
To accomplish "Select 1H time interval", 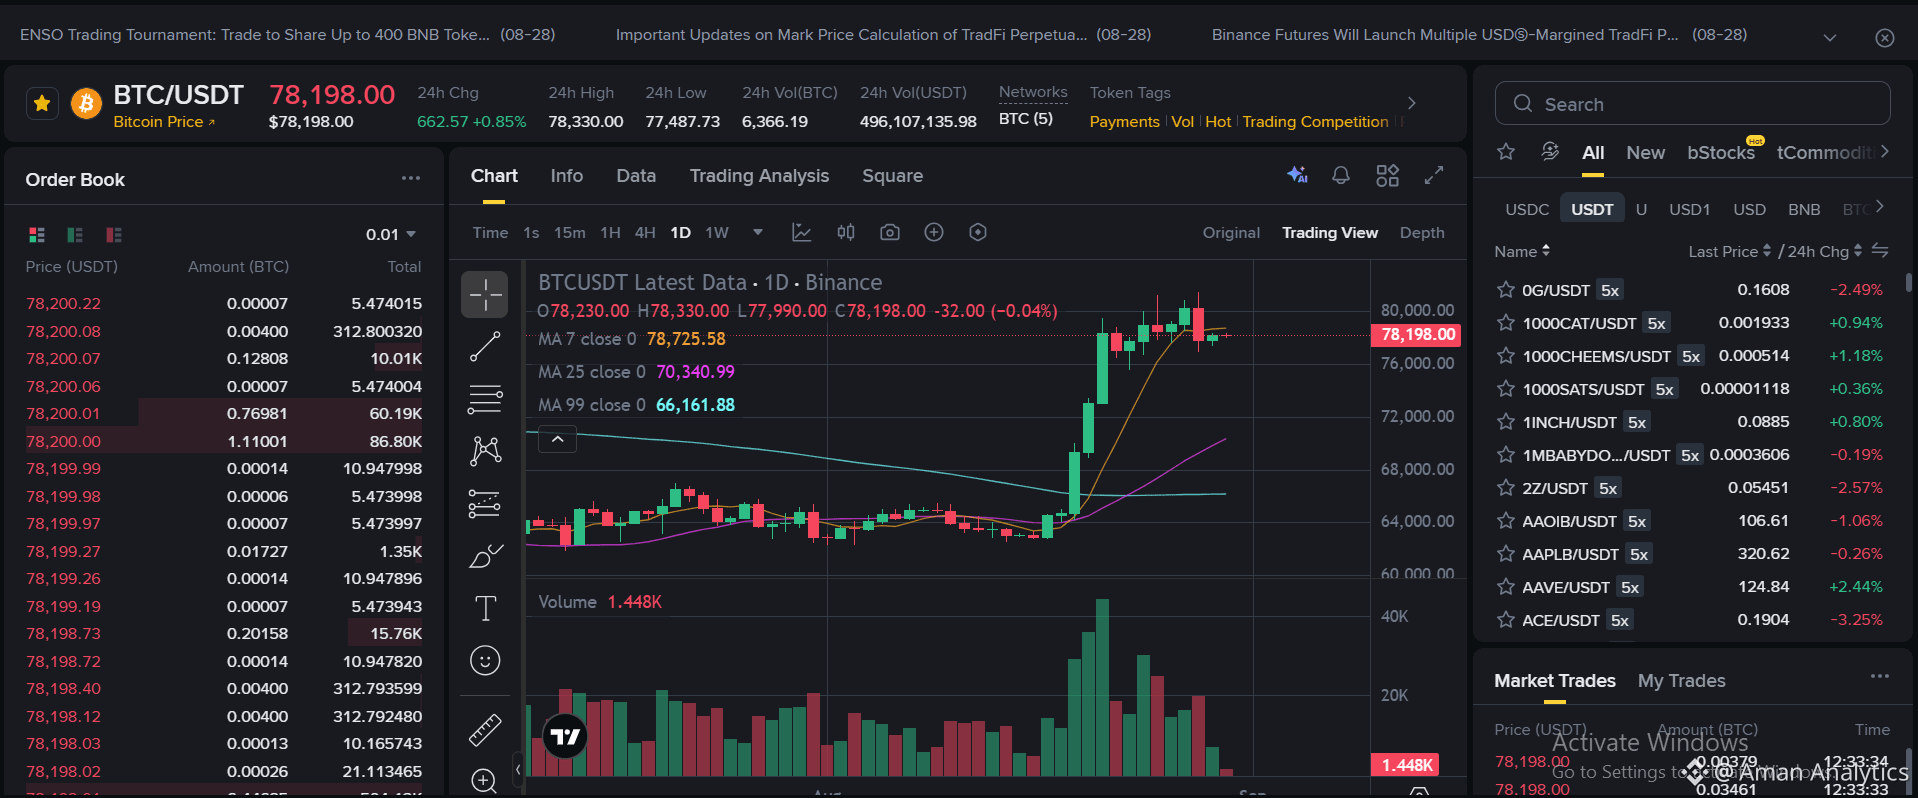I will (x=610, y=233).
